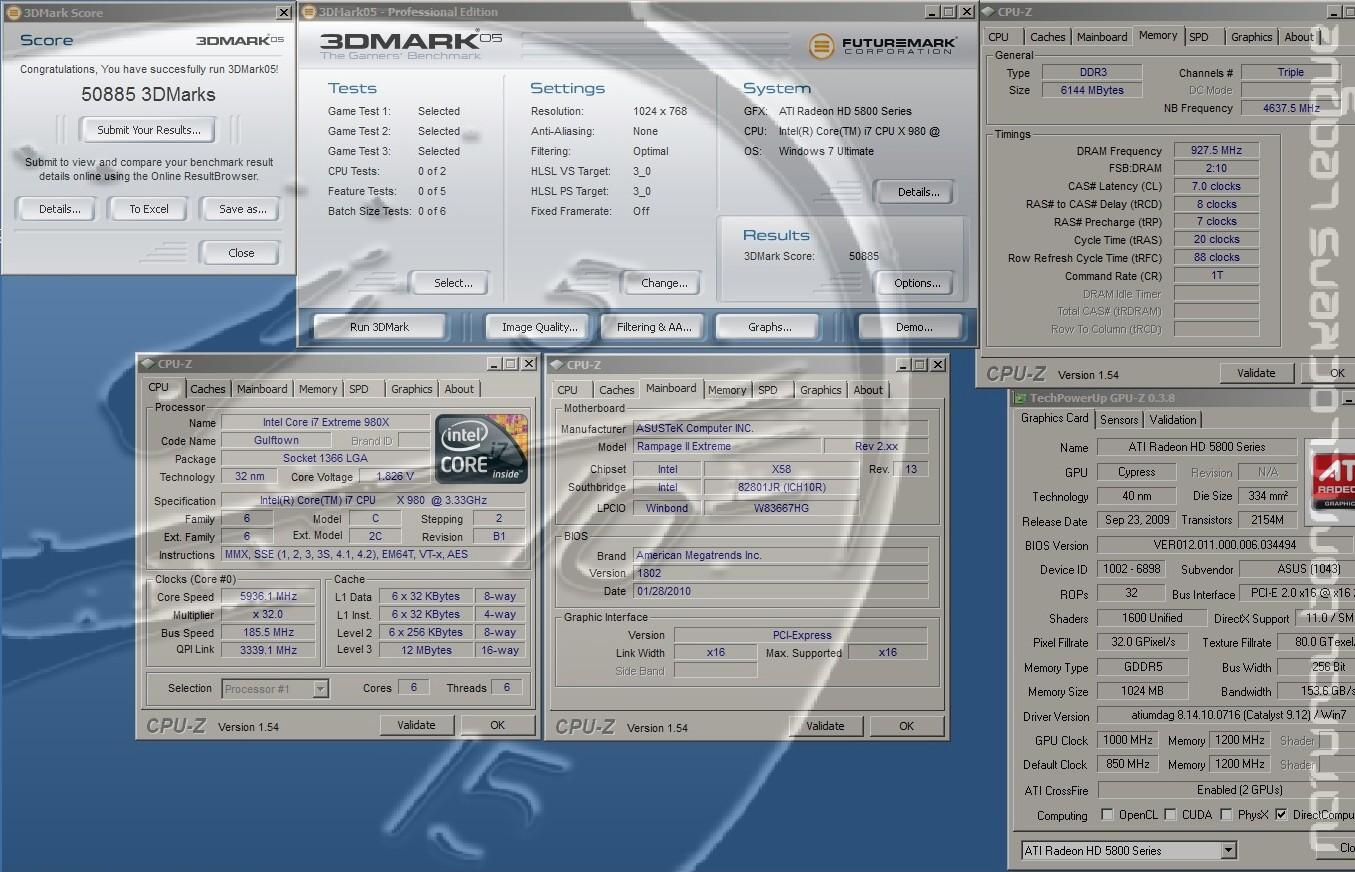Open Graphs in 3DMark05
The image size is (1355, 872).
(x=769, y=327)
